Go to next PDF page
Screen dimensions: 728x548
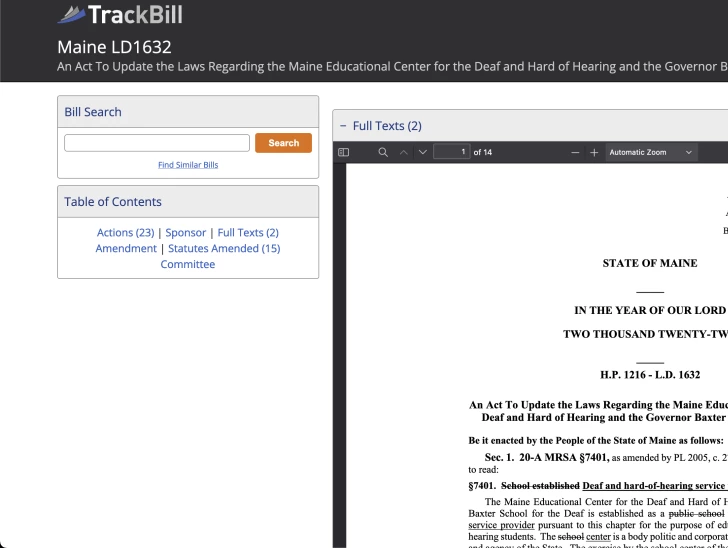(x=423, y=152)
